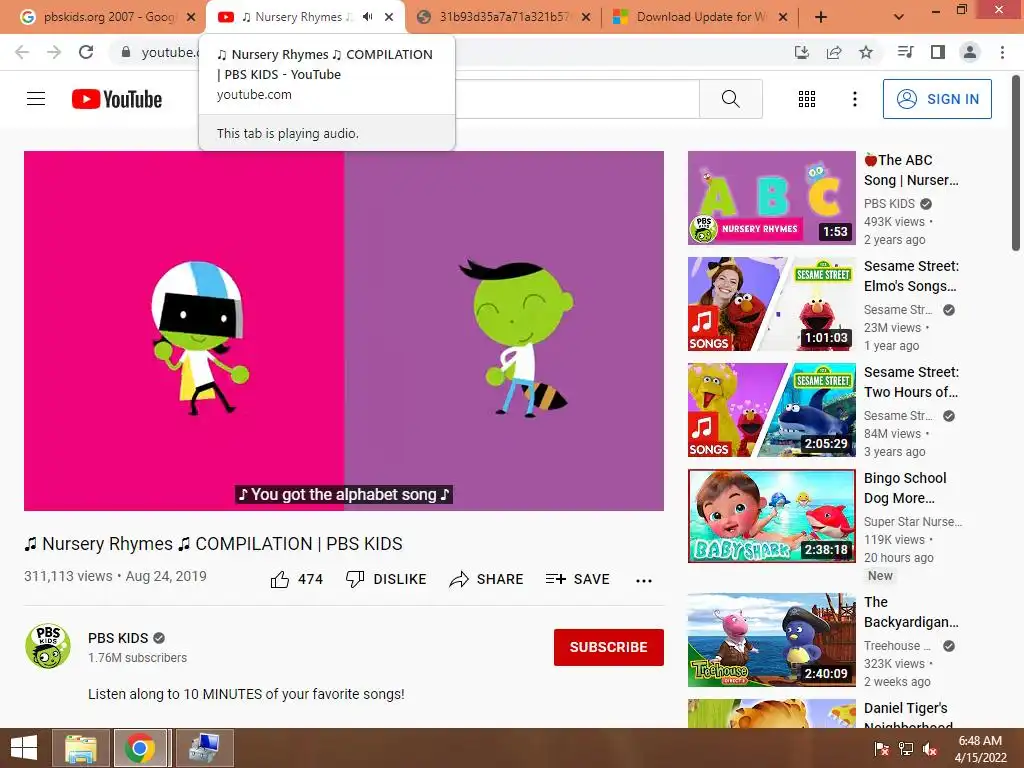Open the Chrome profile icon
Image resolution: width=1024 pixels, height=768 pixels.
point(970,52)
